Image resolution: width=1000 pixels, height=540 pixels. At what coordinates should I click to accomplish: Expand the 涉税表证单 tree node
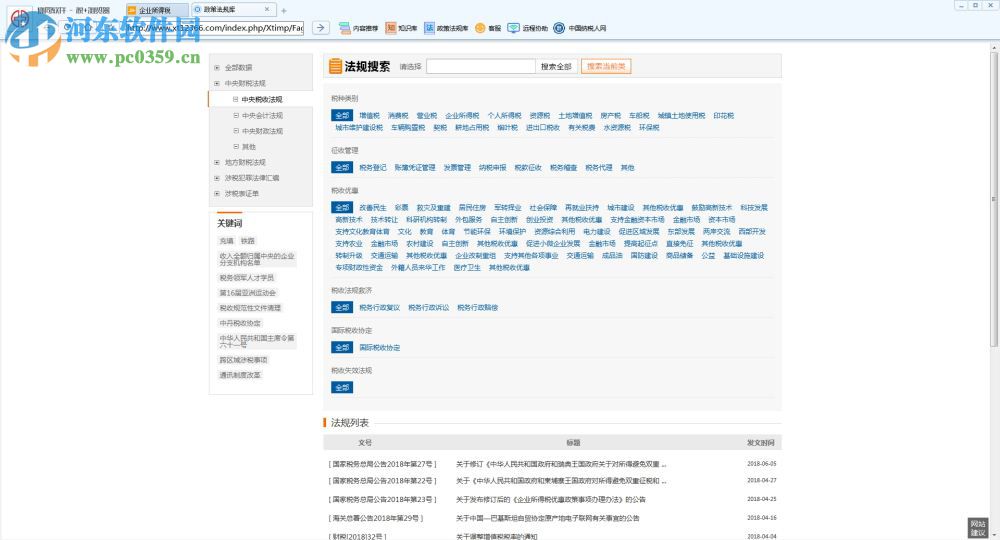[217, 193]
